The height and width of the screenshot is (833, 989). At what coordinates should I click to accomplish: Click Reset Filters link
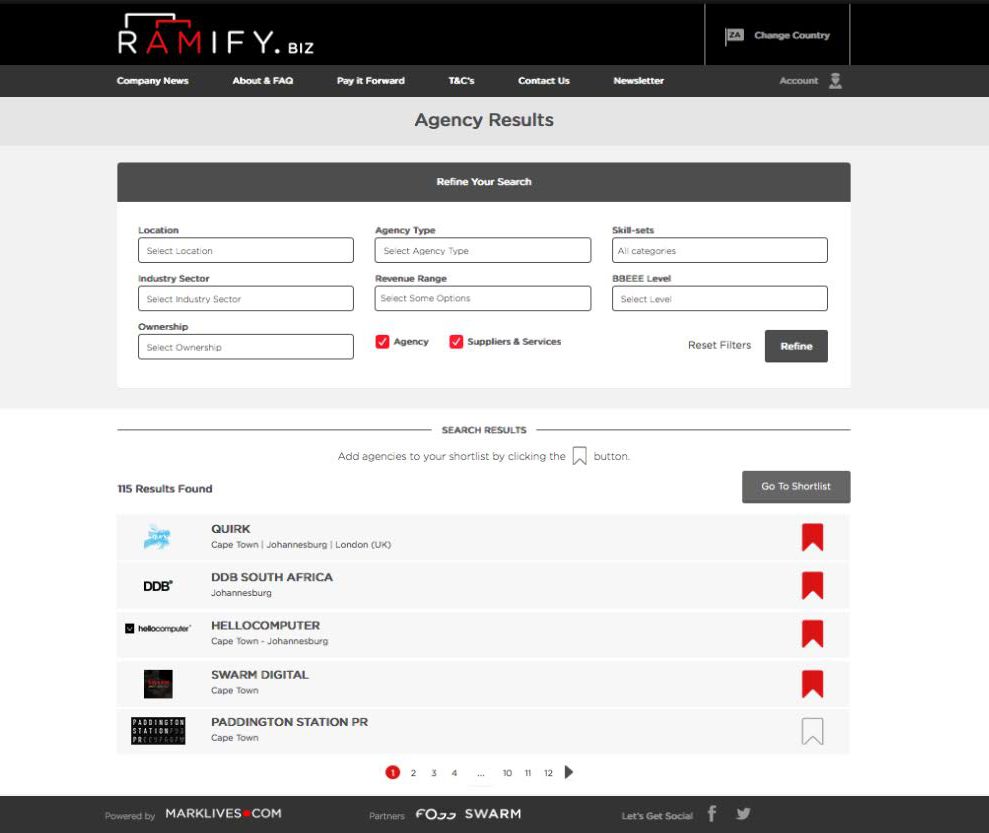click(720, 345)
